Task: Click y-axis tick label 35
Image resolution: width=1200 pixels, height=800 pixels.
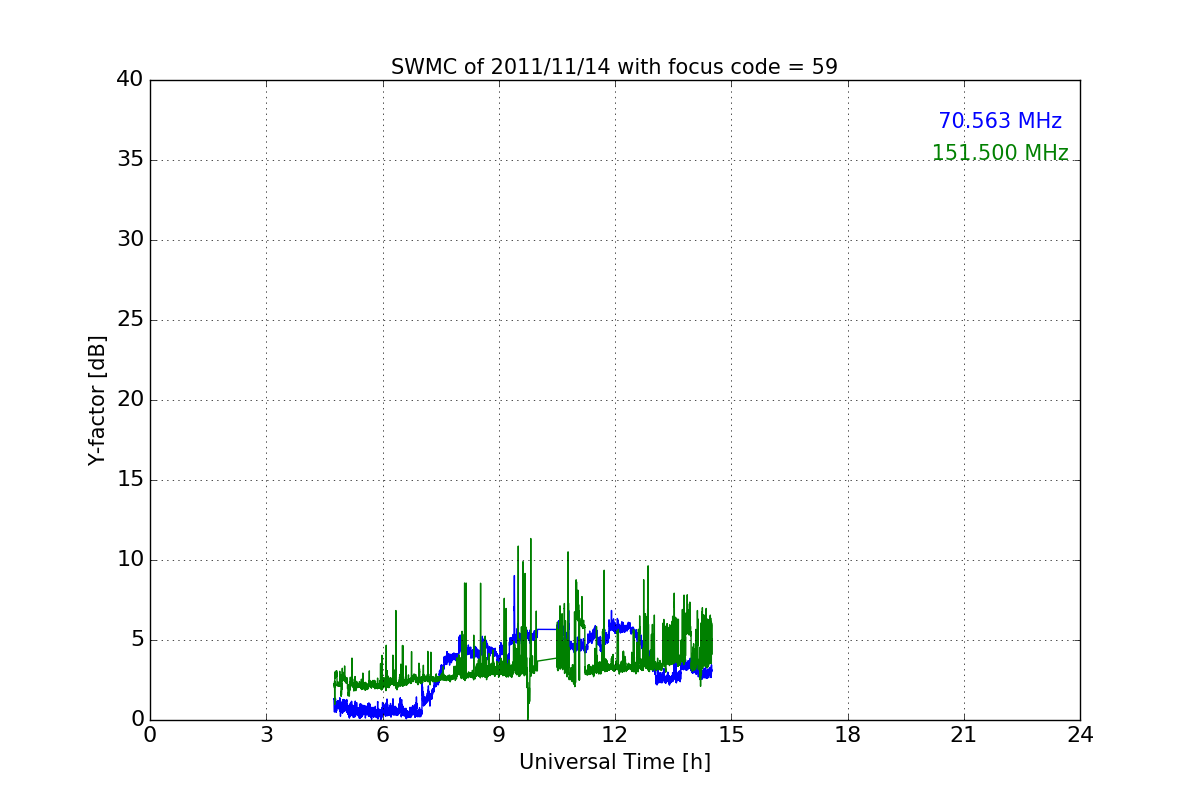Action: tap(130, 160)
